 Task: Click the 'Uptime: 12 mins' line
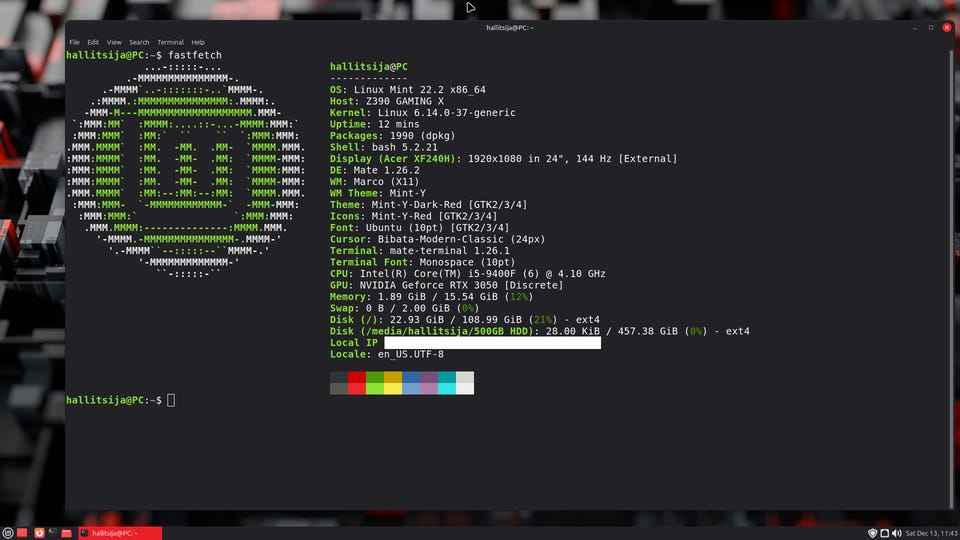tap(375, 124)
